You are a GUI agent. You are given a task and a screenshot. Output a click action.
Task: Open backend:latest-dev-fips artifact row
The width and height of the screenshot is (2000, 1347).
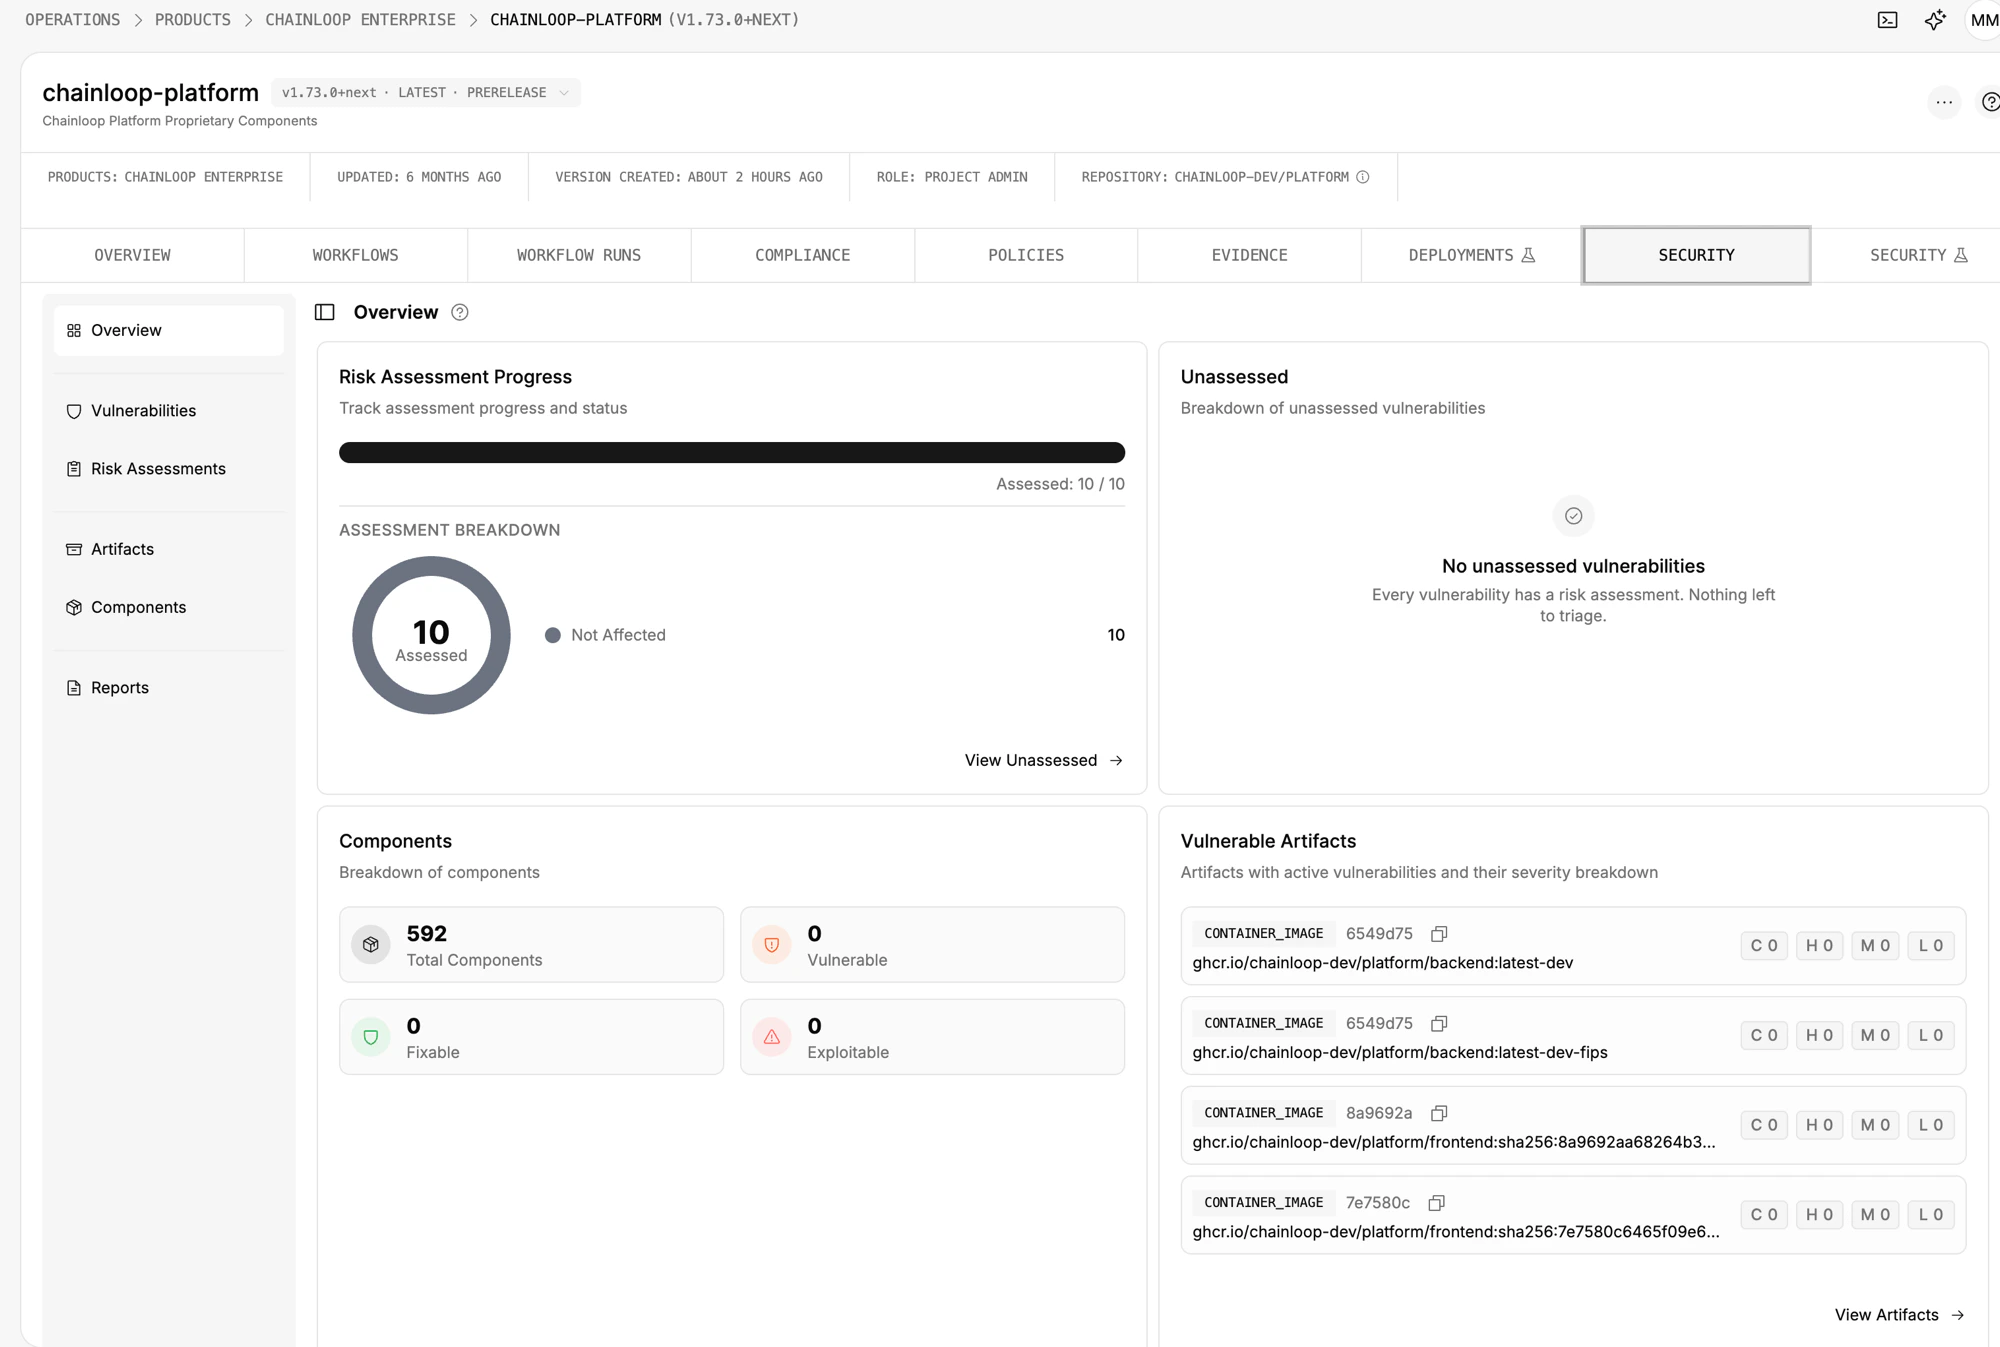[x=1573, y=1036]
